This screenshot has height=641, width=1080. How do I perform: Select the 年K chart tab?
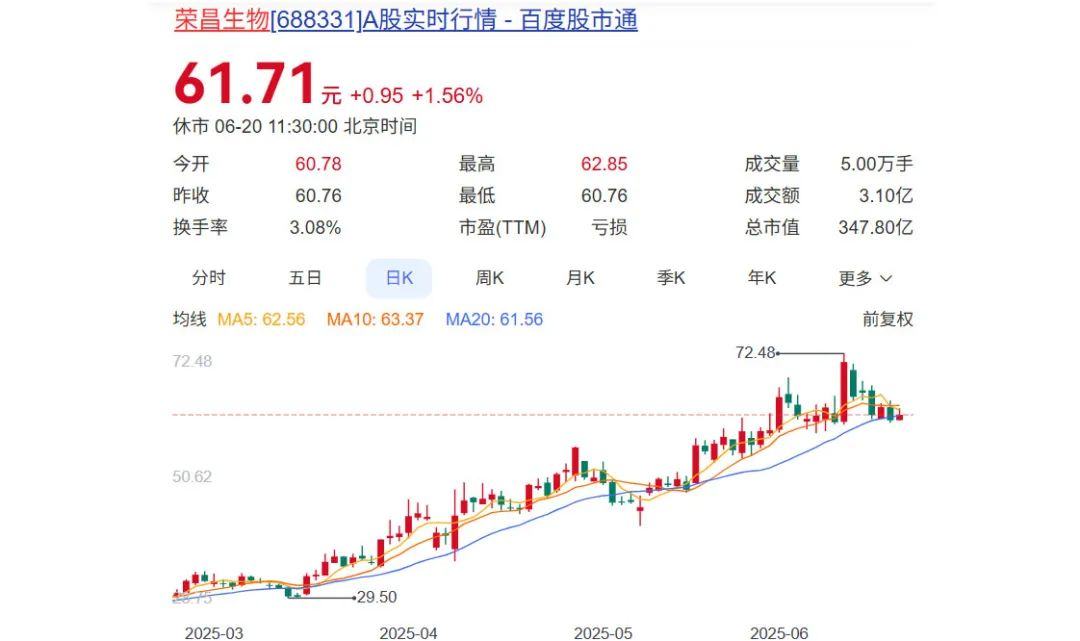(x=762, y=278)
